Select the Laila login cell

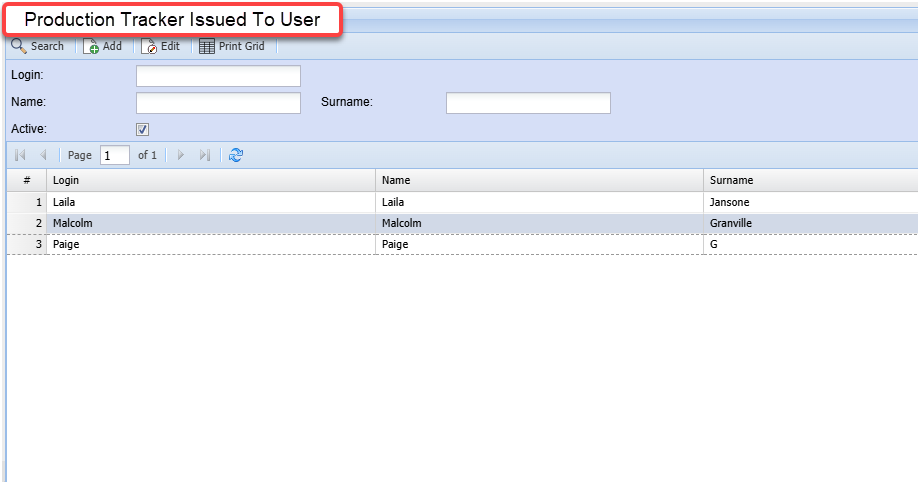pos(211,202)
